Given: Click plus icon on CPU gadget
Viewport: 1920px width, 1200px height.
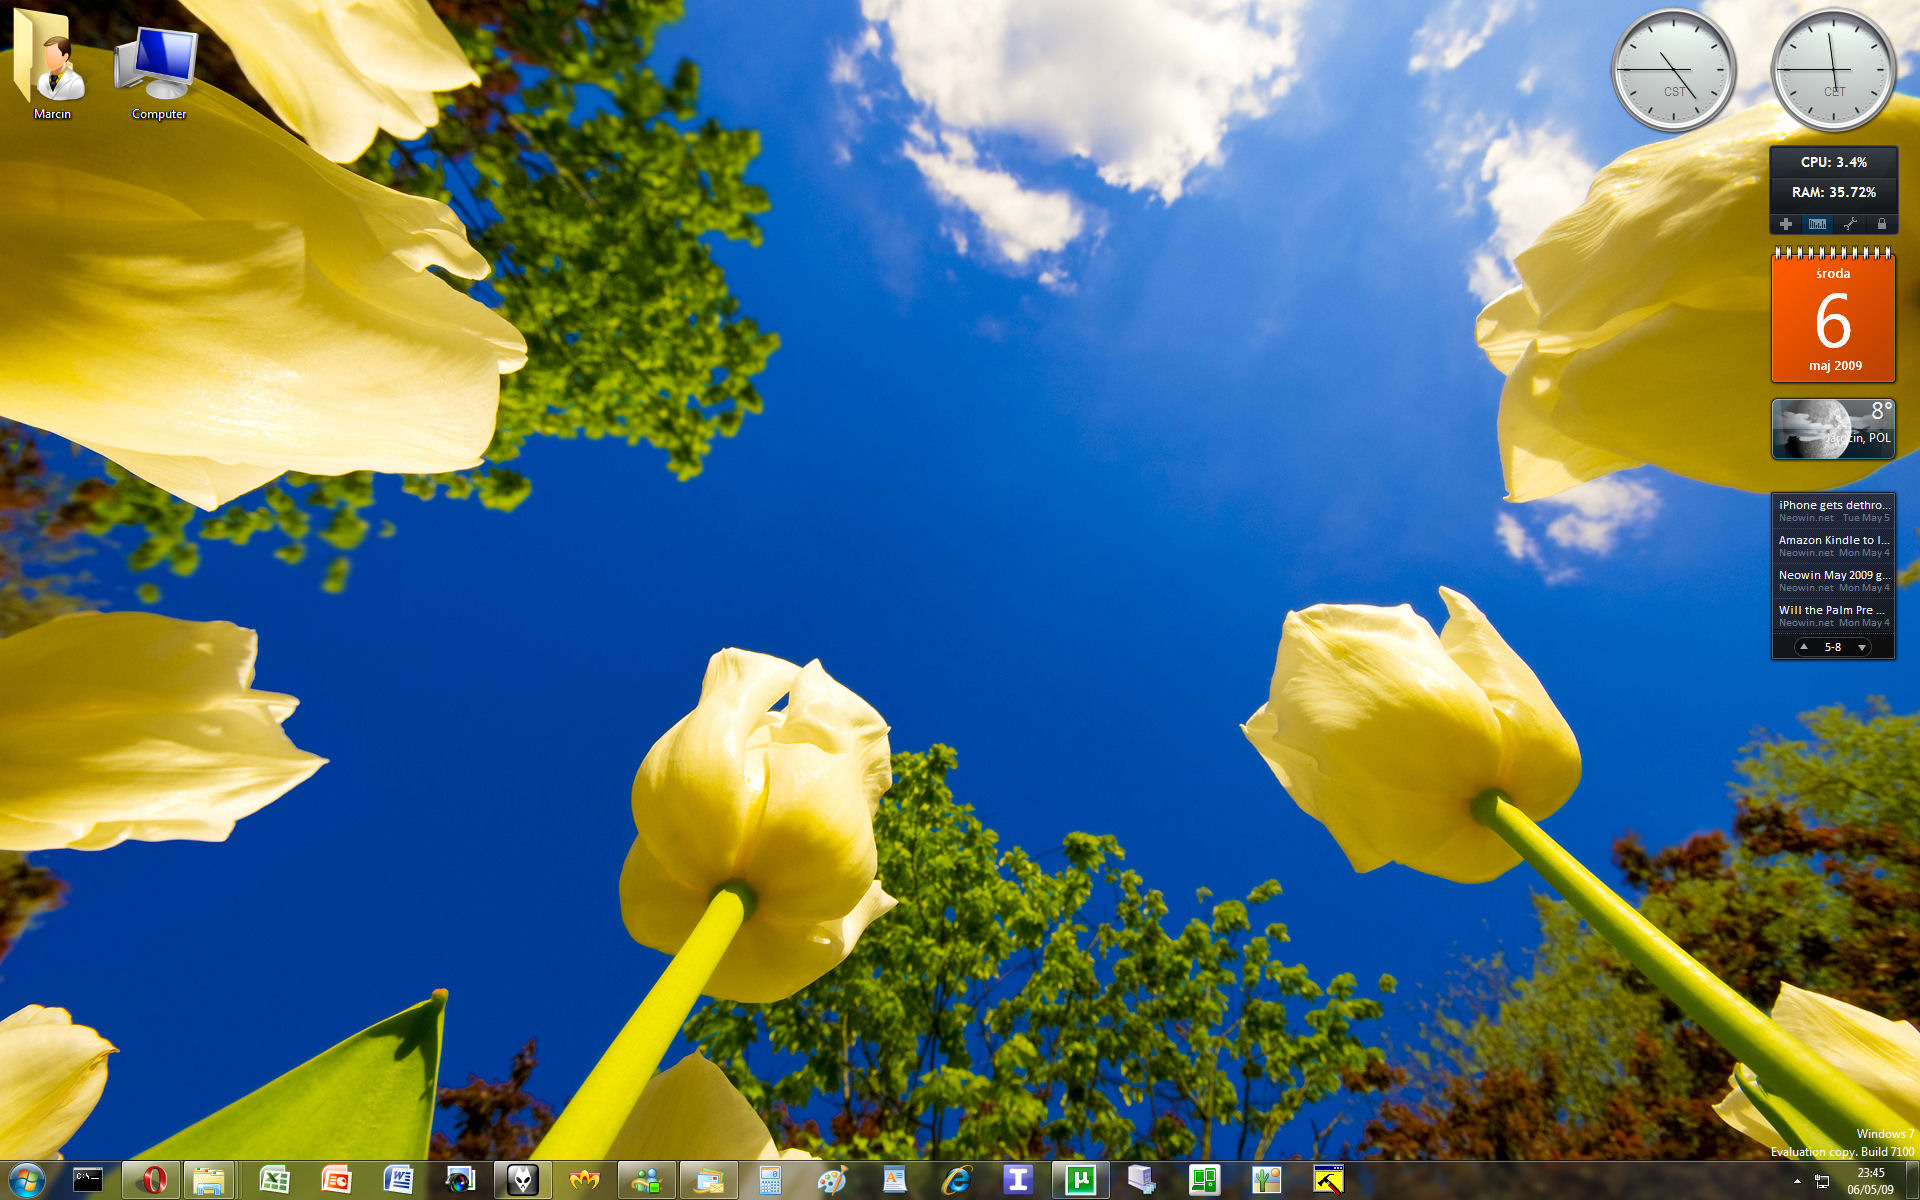Looking at the screenshot, I should click(x=1785, y=224).
